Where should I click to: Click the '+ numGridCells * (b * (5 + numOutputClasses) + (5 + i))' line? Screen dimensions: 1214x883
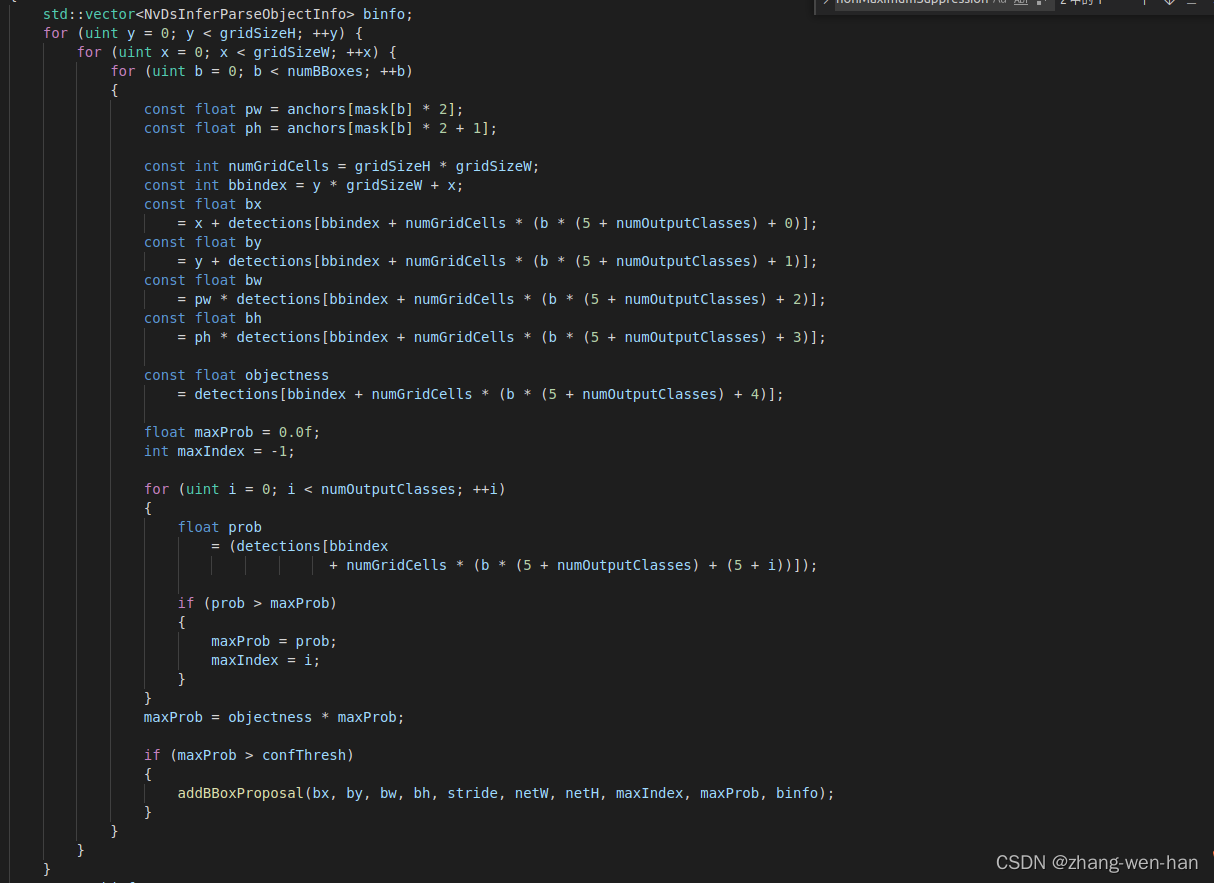(x=573, y=565)
